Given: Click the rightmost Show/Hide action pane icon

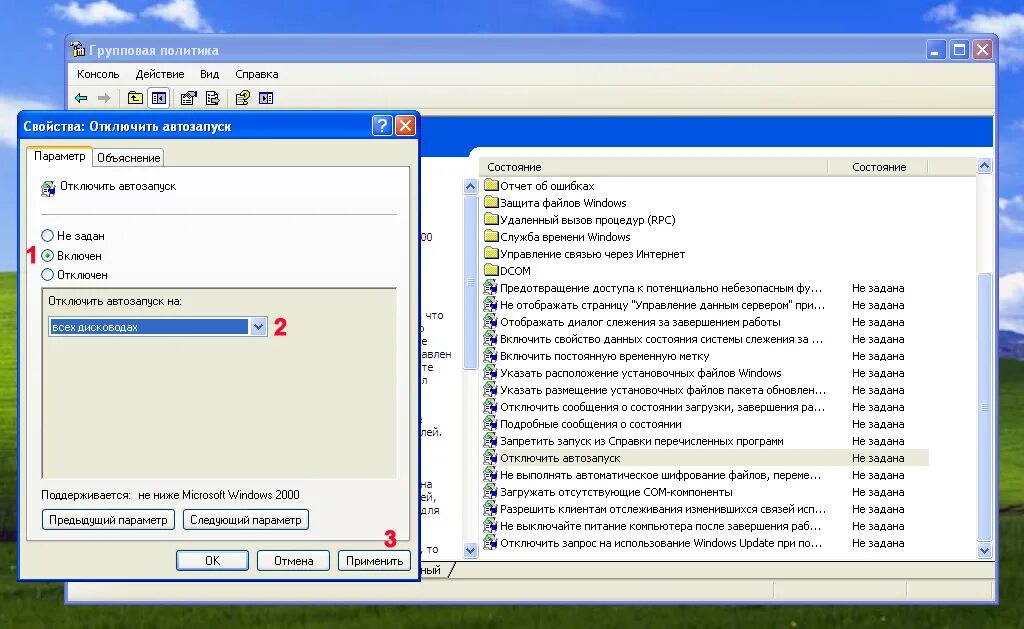Looking at the screenshot, I should pos(266,98).
